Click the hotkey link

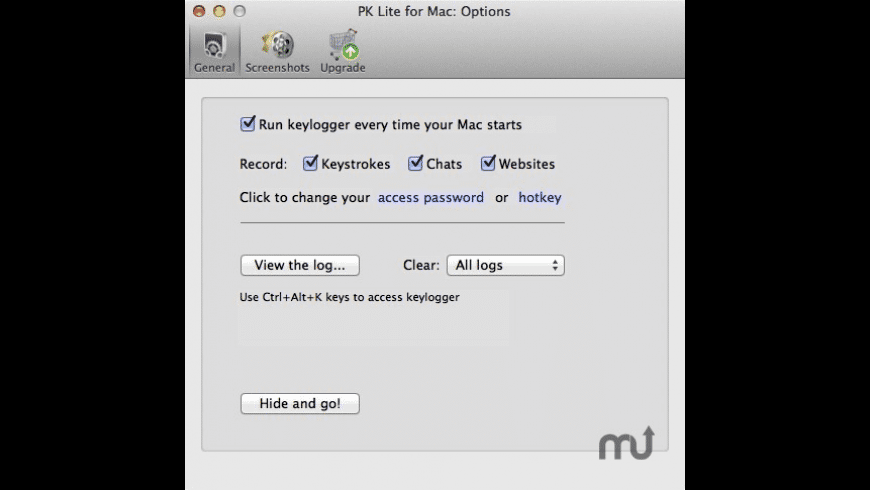[x=540, y=198]
